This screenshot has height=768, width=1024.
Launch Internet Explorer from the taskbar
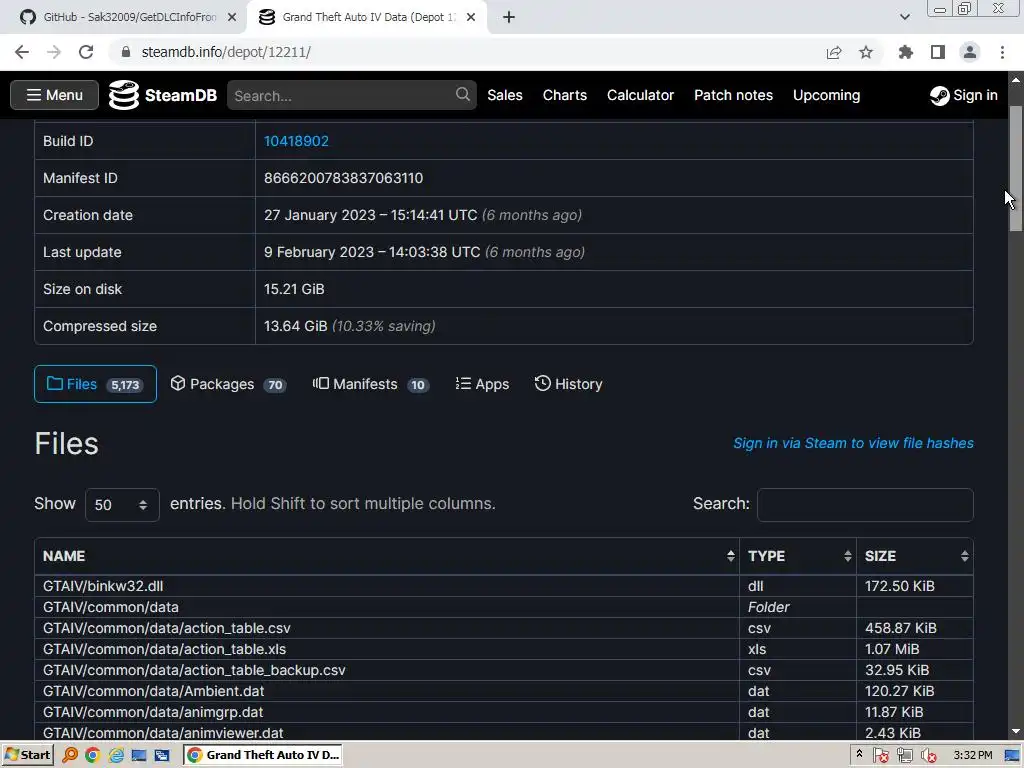point(116,755)
